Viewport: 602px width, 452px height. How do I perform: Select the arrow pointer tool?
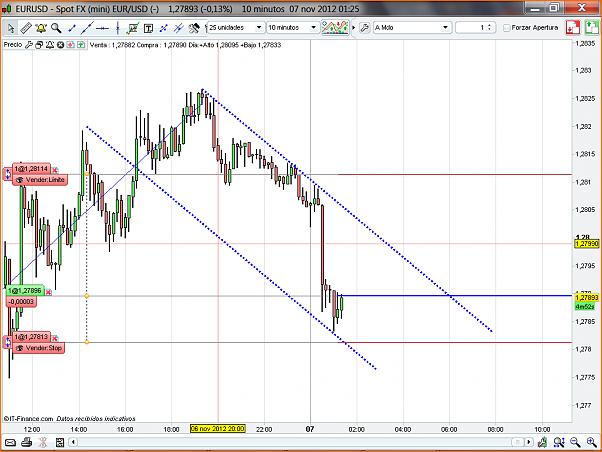click(x=11, y=28)
